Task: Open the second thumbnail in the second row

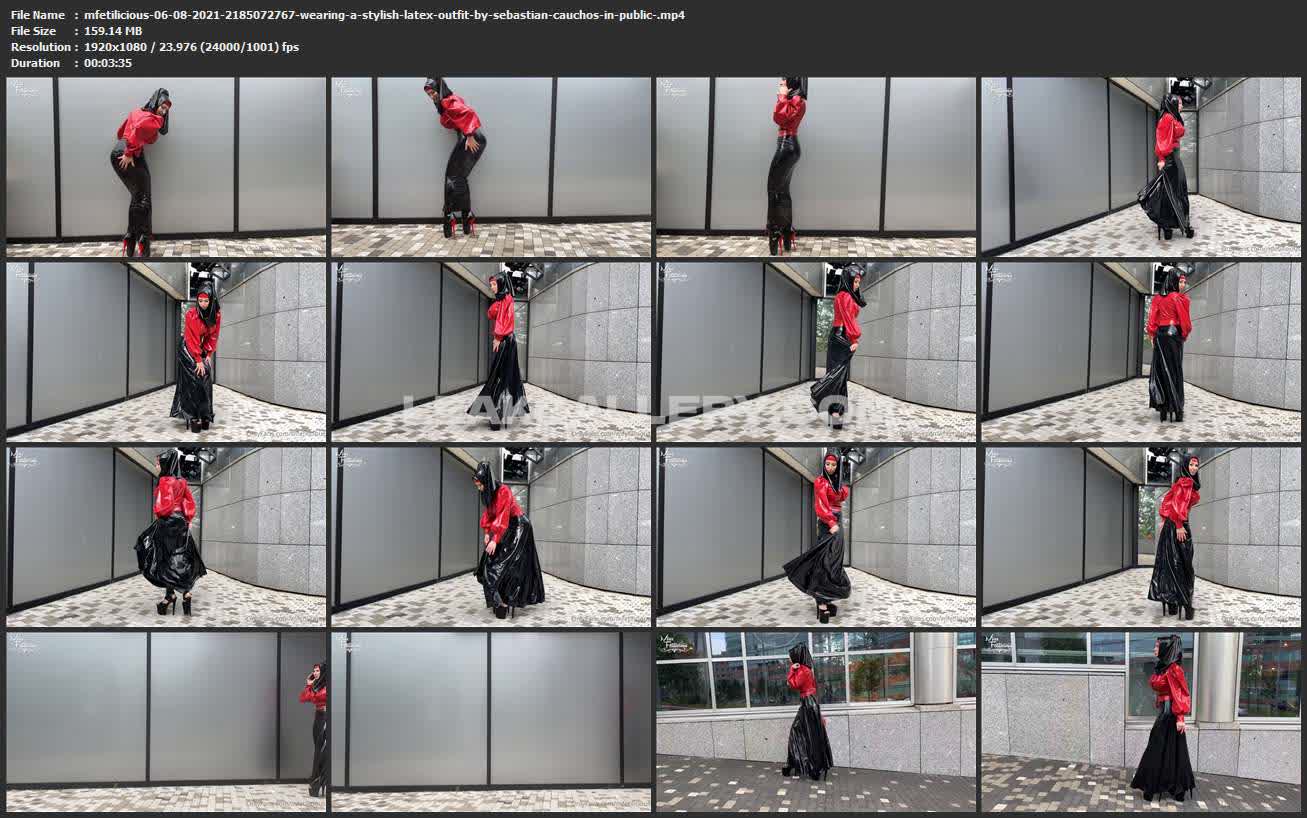Action: click(x=491, y=351)
